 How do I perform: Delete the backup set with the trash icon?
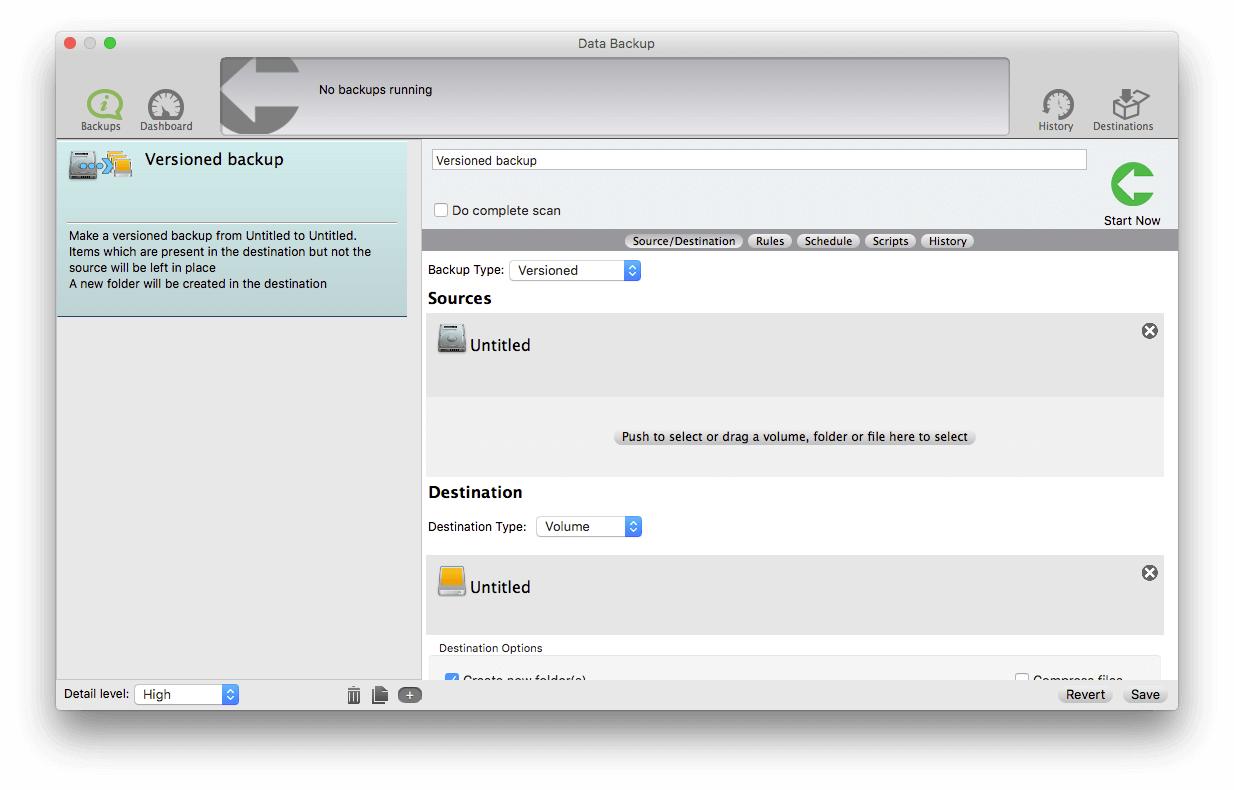tap(353, 694)
